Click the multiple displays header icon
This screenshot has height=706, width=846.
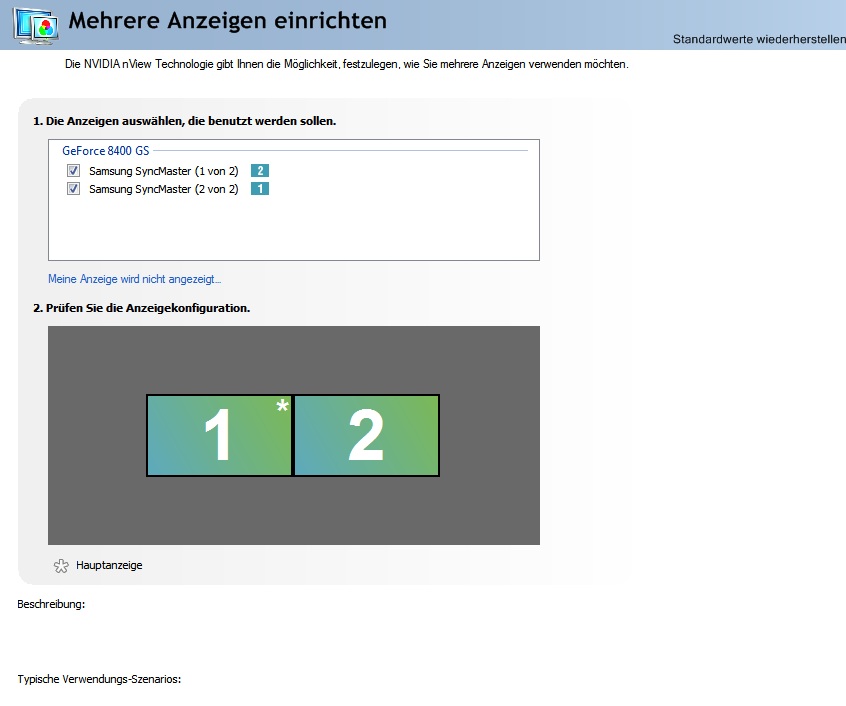click(x=36, y=25)
